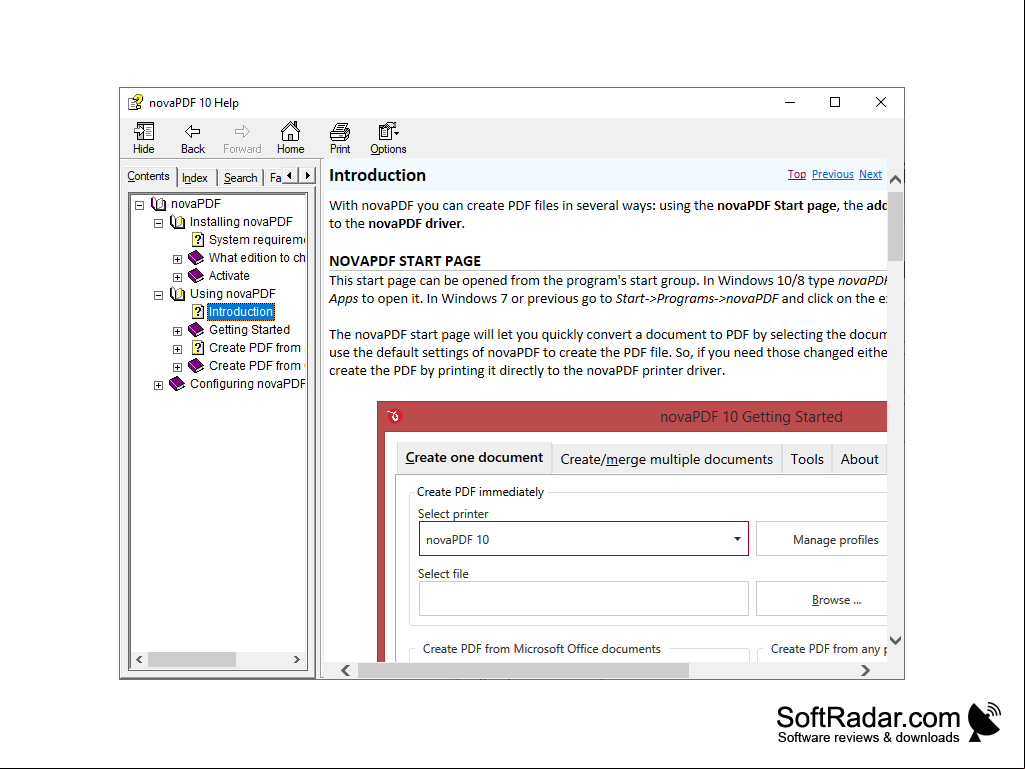Switch to the Contents tab
The width and height of the screenshot is (1025, 769).
click(x=148, y=176)
